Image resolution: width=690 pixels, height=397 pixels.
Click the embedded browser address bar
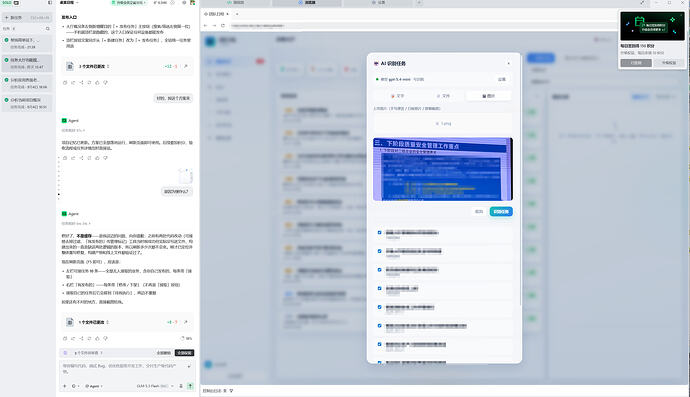[x=422, y=26]
